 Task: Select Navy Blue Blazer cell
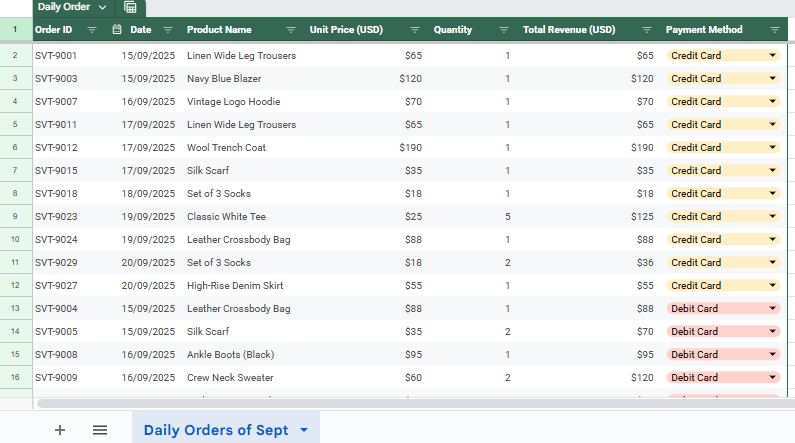(224, 79)
